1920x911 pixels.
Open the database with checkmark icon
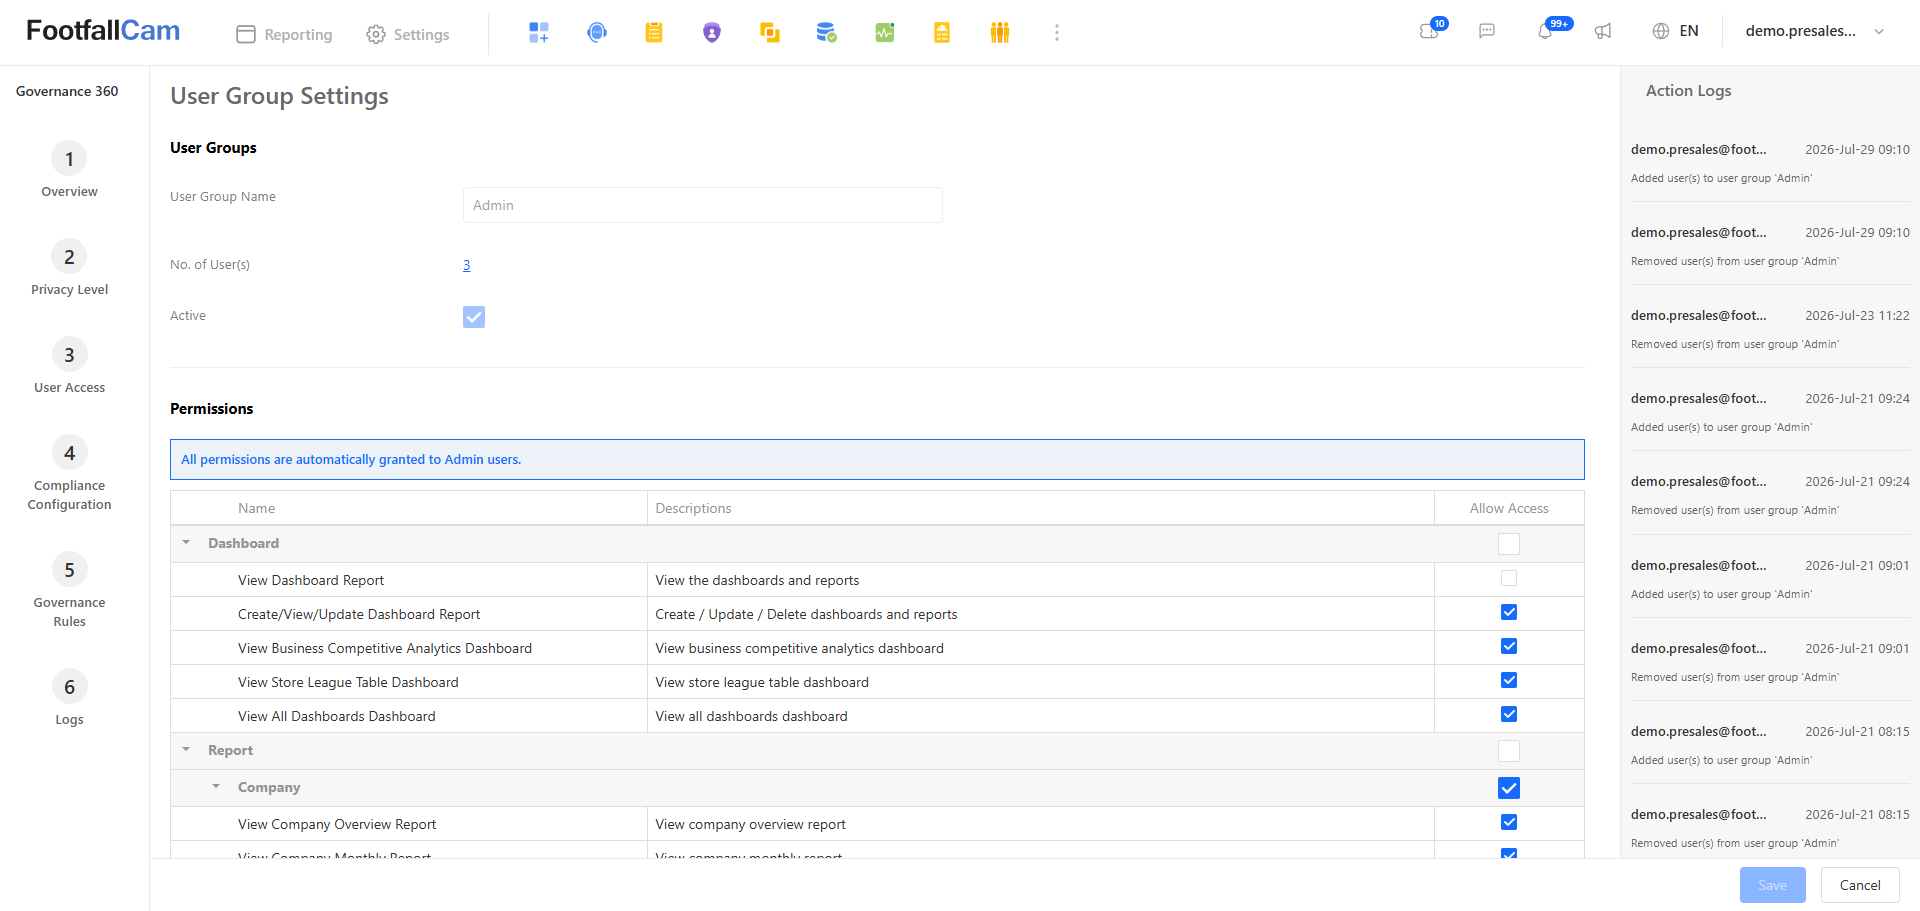[x=826, y=33]
